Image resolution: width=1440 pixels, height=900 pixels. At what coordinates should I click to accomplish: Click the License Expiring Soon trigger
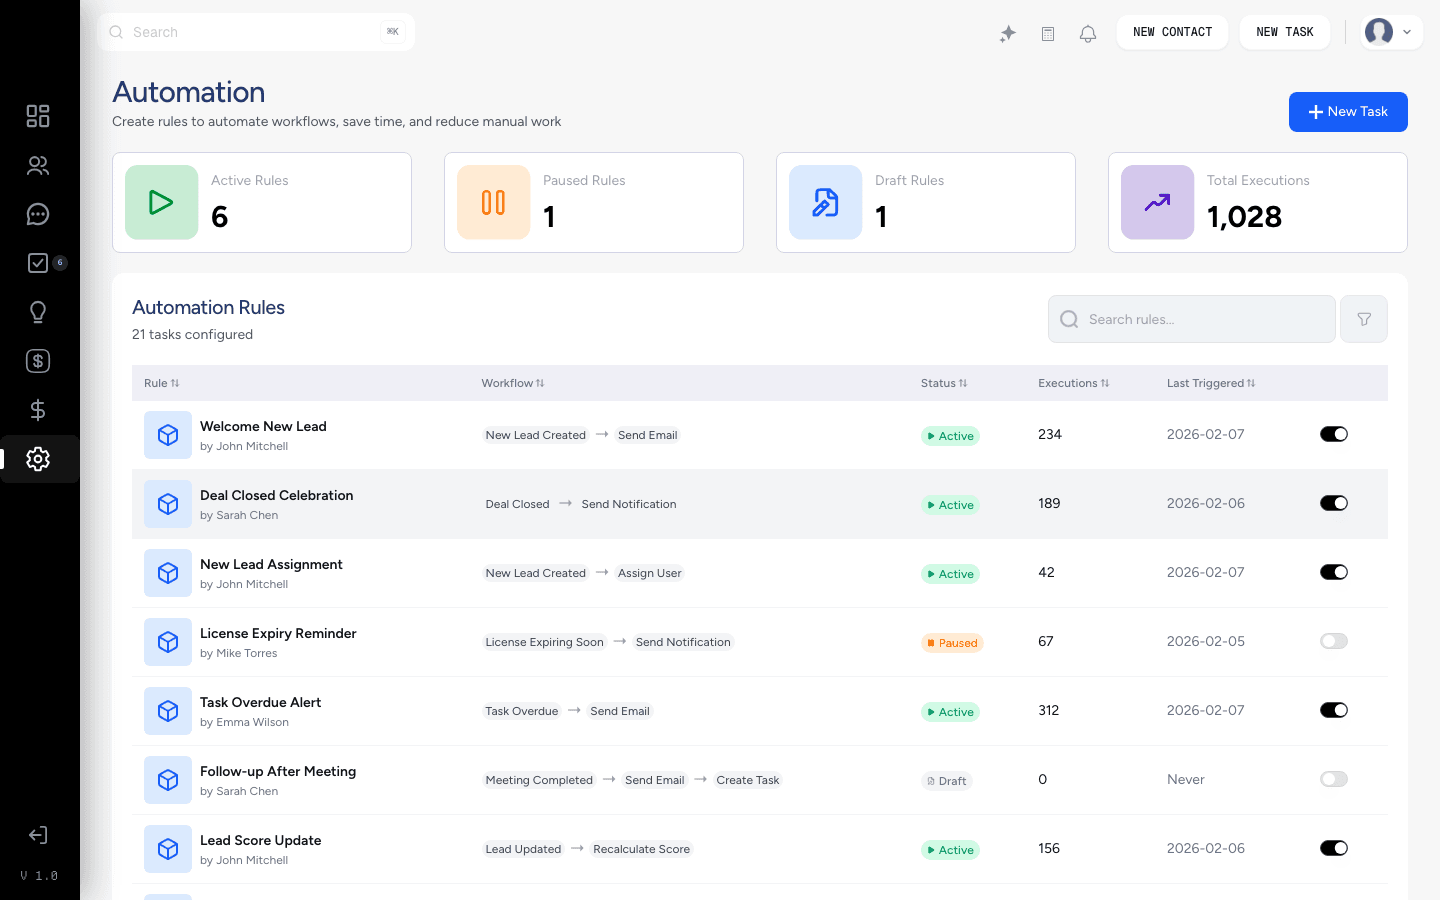coord(544,642)
